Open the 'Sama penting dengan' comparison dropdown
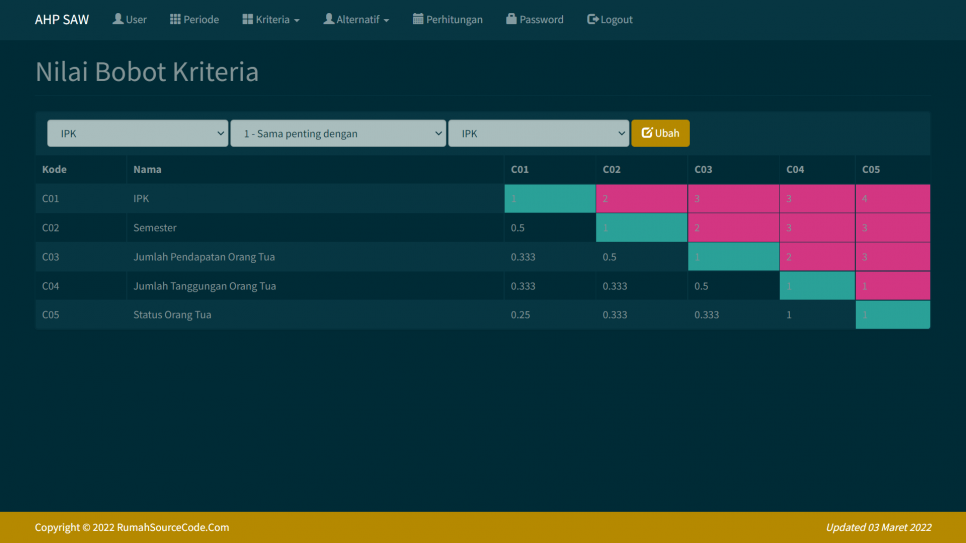Image resolution: width=966 pixels, height=543 pixels. (338, 133)
